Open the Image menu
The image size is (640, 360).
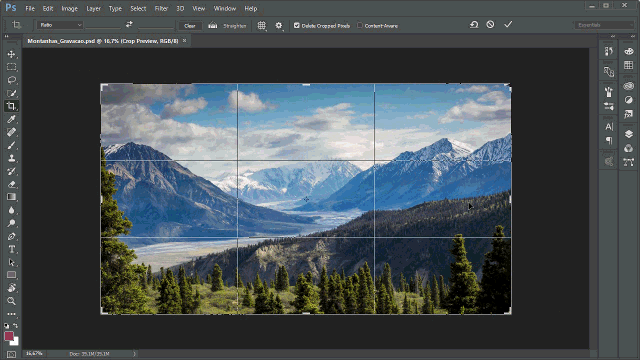point(69,8)
